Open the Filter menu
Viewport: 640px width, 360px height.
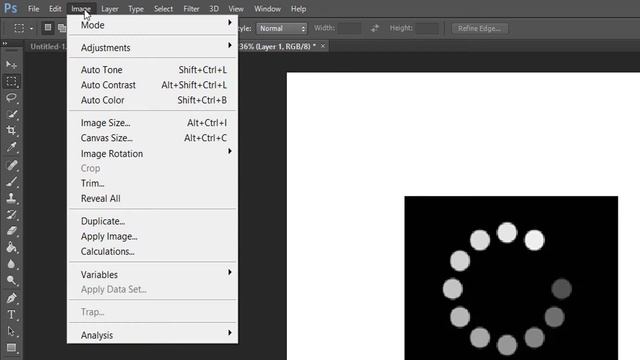(x=191, y=9)
